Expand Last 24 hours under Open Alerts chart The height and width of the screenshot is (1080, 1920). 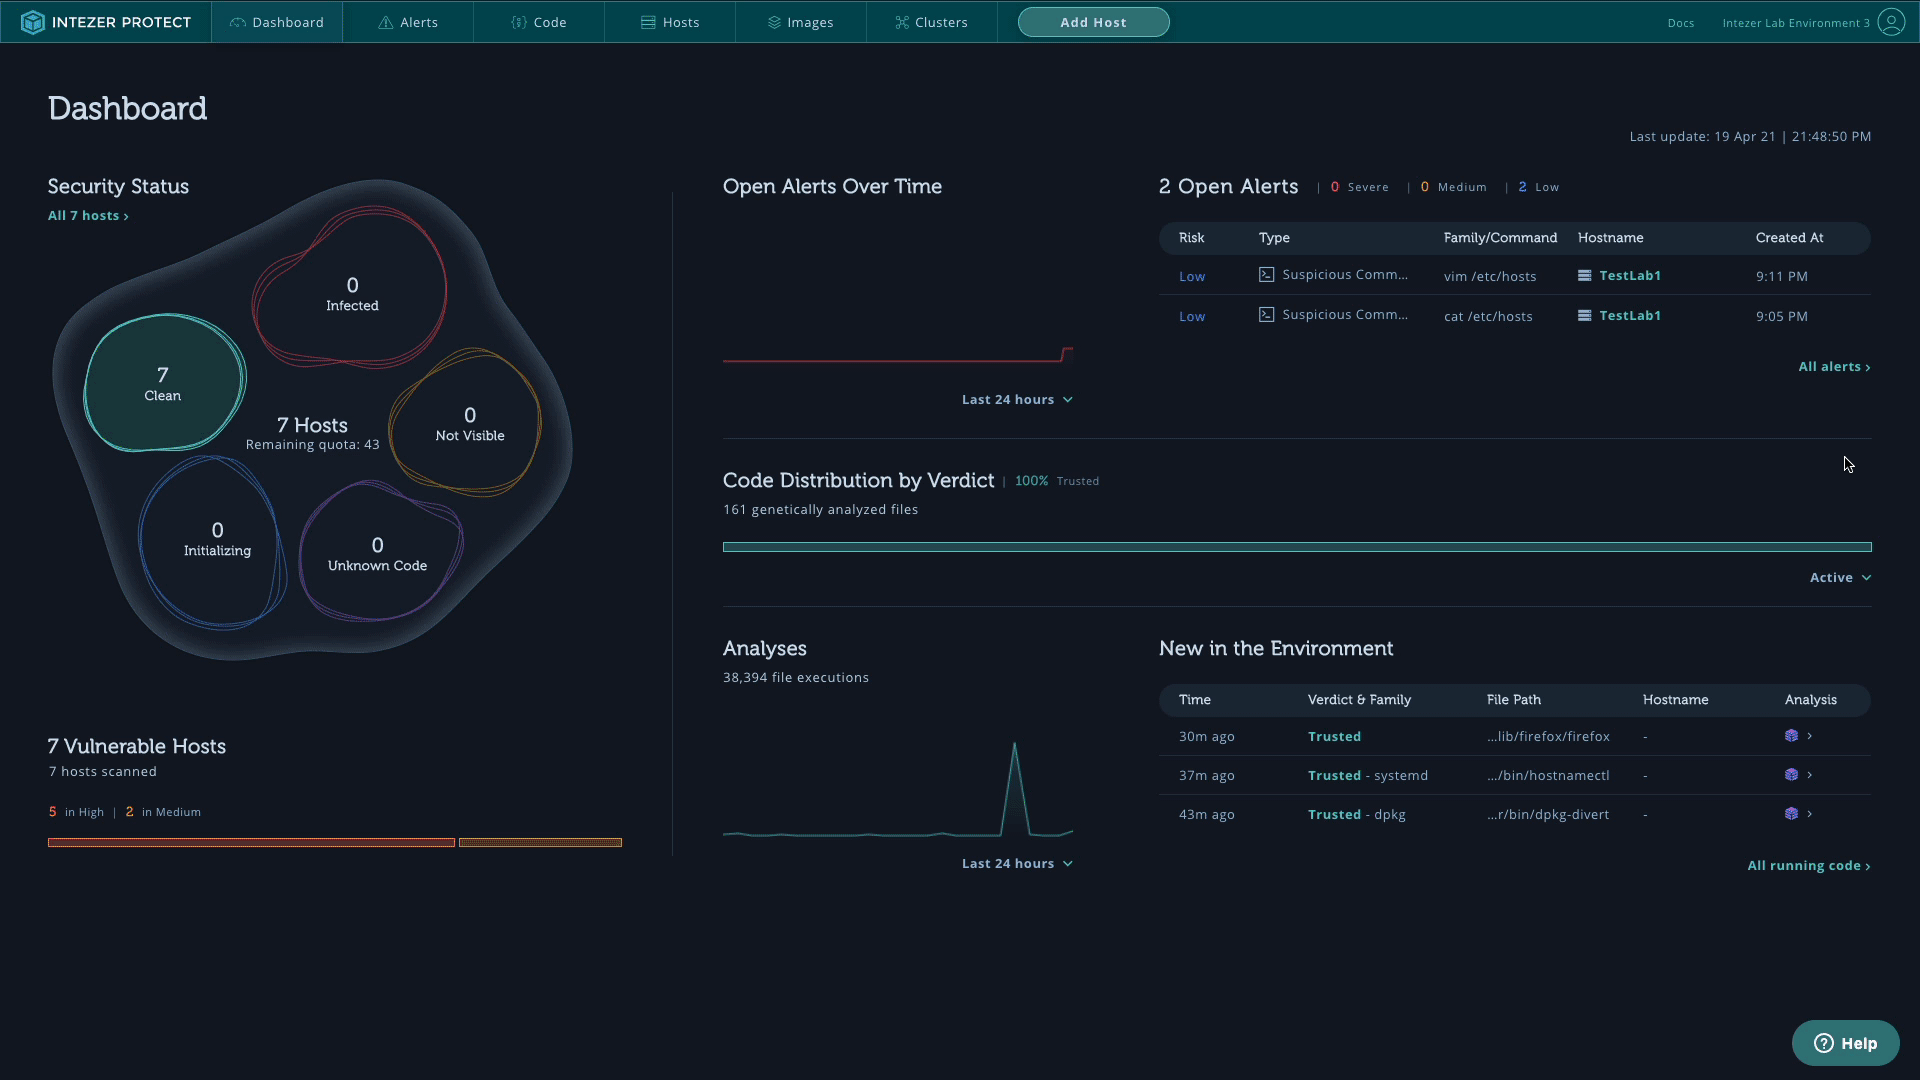[1017, 400]
